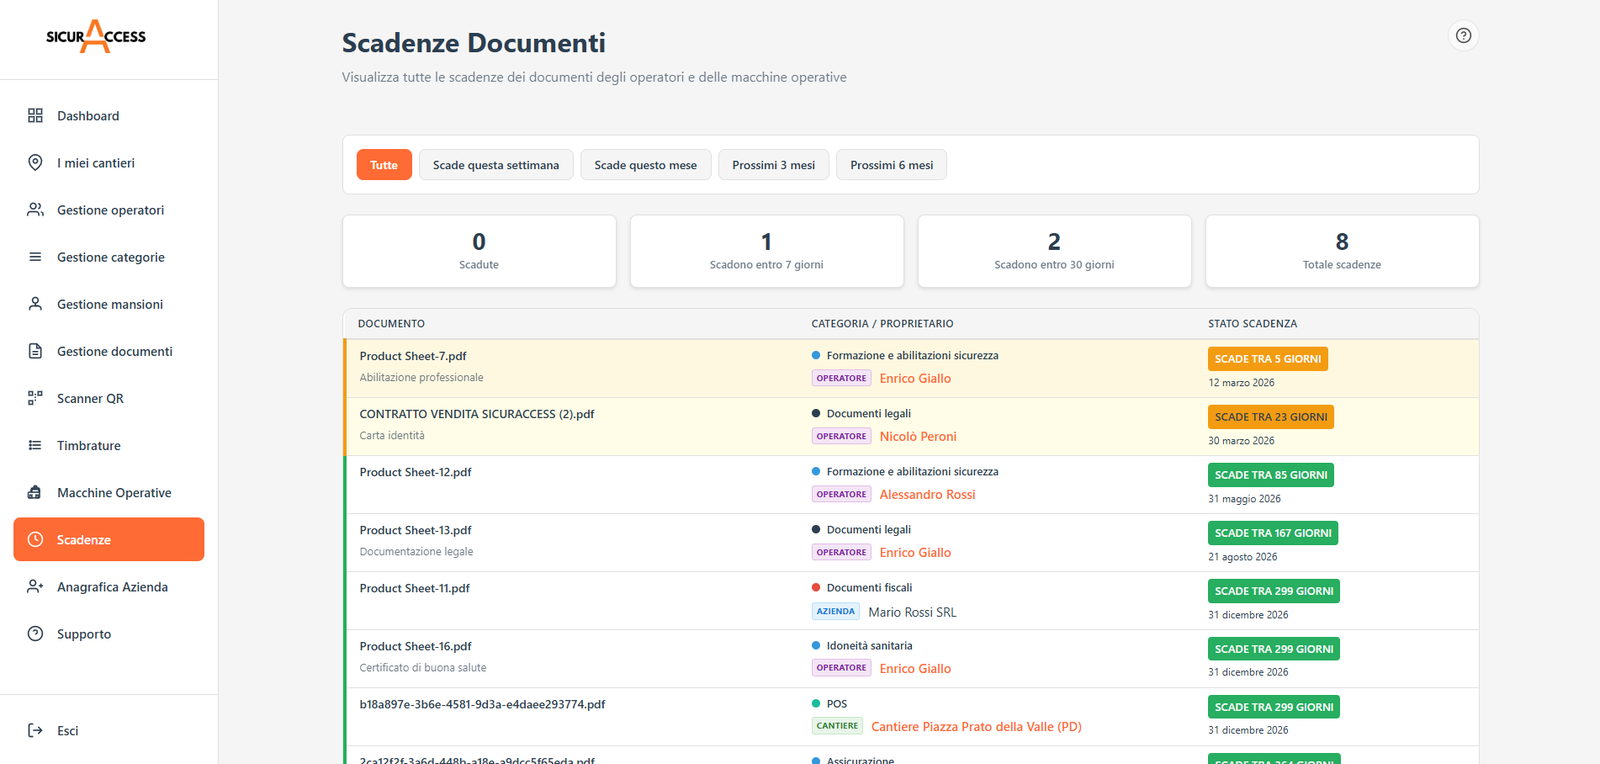This screenshot has width=1600, height=764.
Task: Click the help question mark icon top right
Action: [1463, 36]
